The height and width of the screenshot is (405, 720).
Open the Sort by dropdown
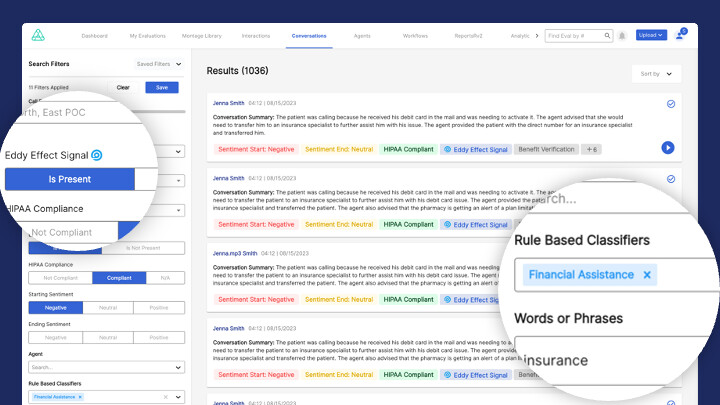point(656,74)
